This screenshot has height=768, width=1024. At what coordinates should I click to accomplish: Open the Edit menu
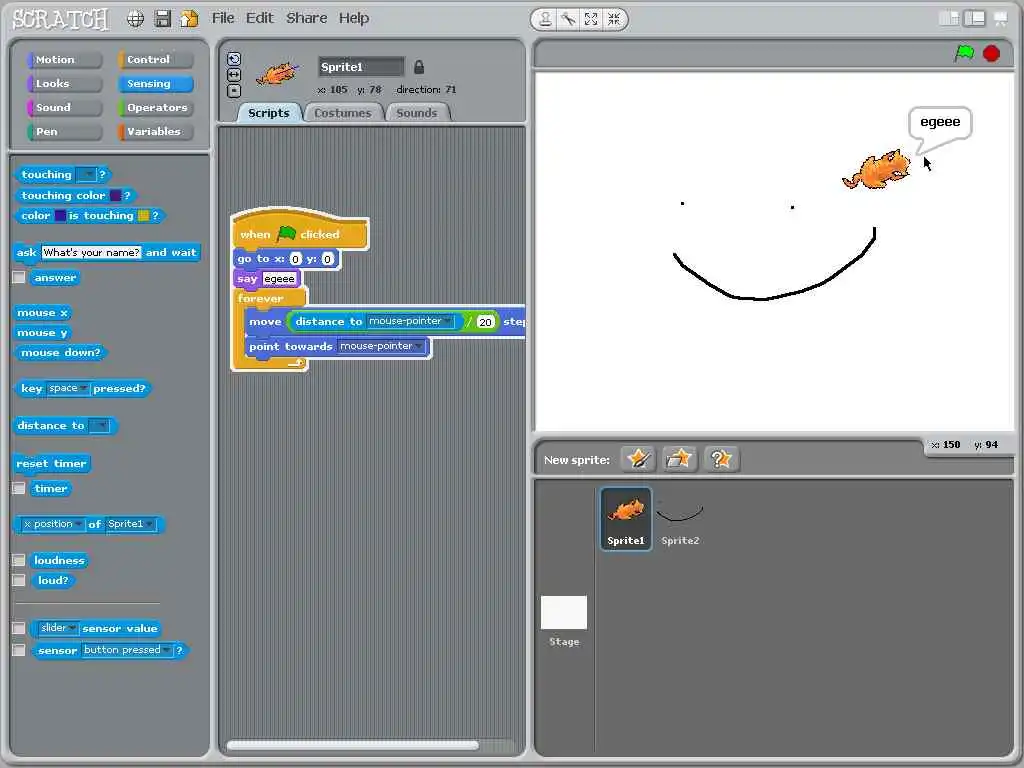coord(259,18)
